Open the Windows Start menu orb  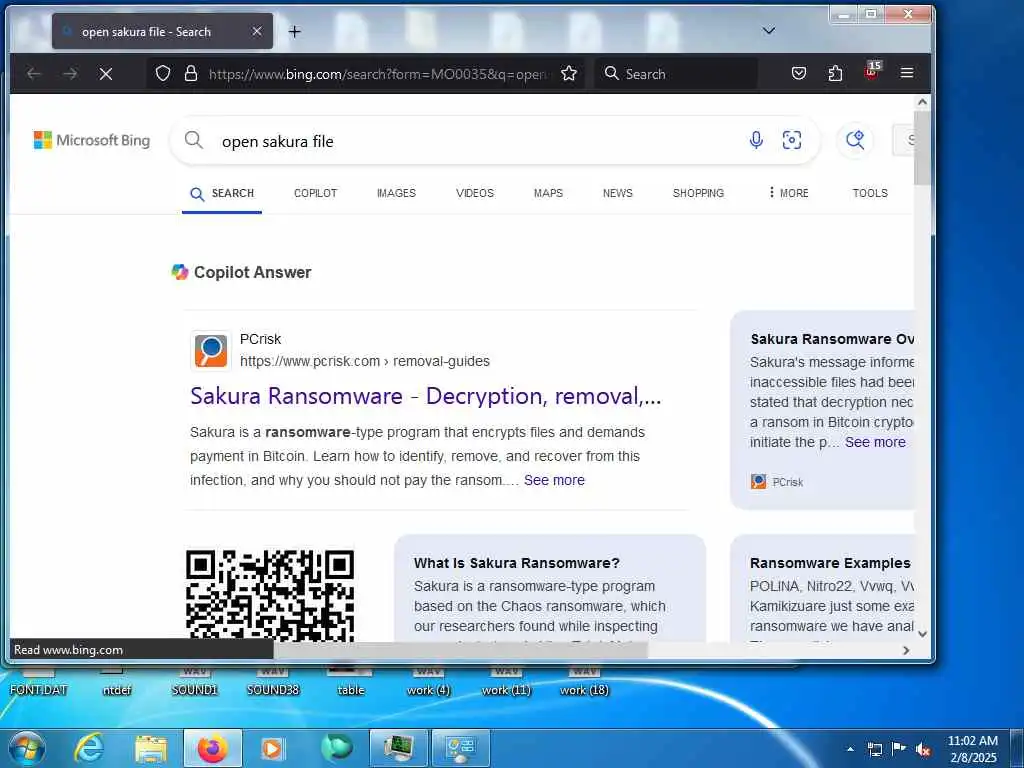click(x=26, y=748)
